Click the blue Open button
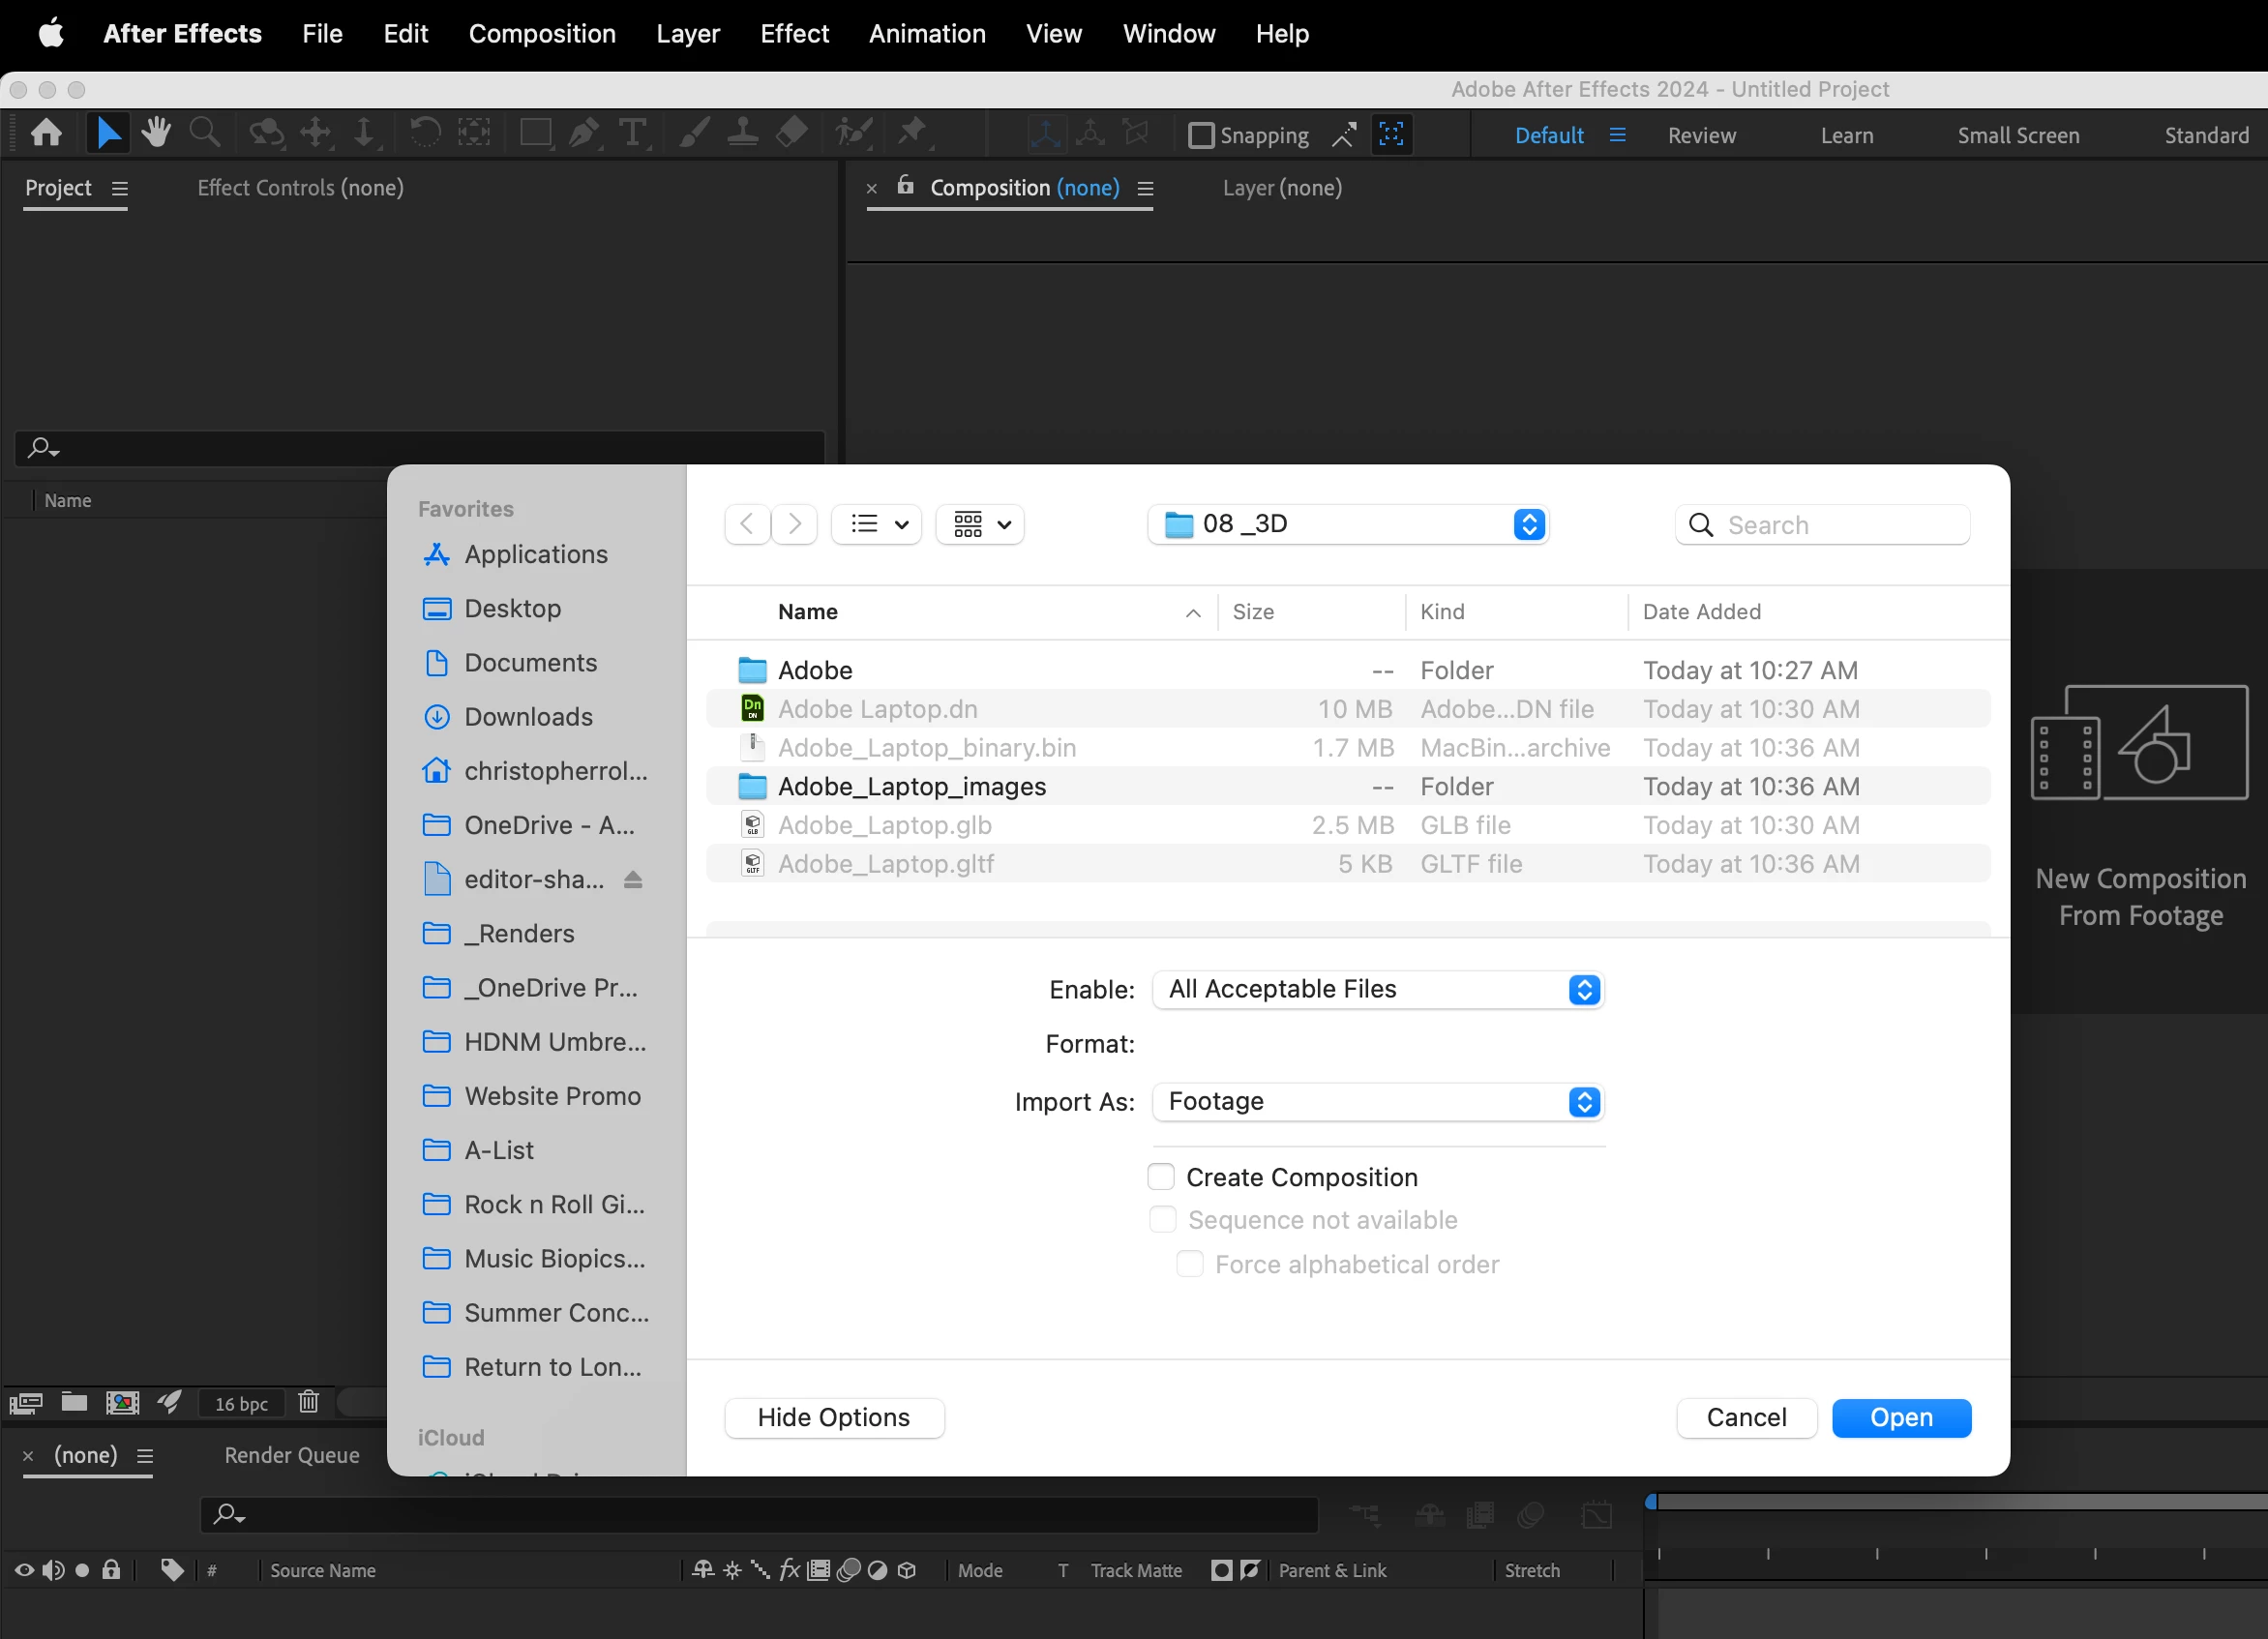This screenshot has height=1639, width=2268. tap(1900, 1417)
